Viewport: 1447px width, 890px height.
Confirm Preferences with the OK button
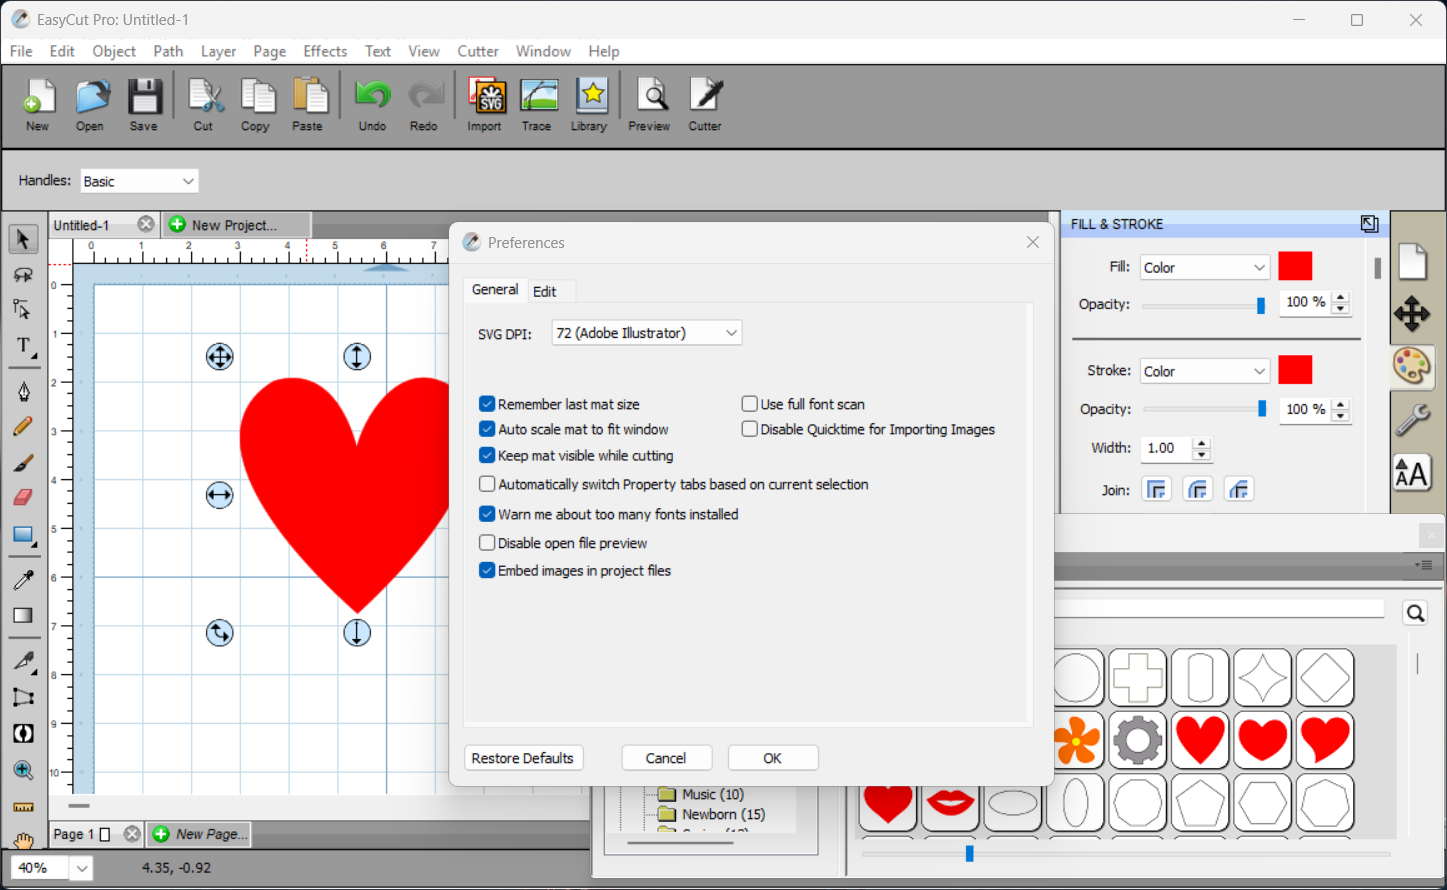(x=773, y=758)
